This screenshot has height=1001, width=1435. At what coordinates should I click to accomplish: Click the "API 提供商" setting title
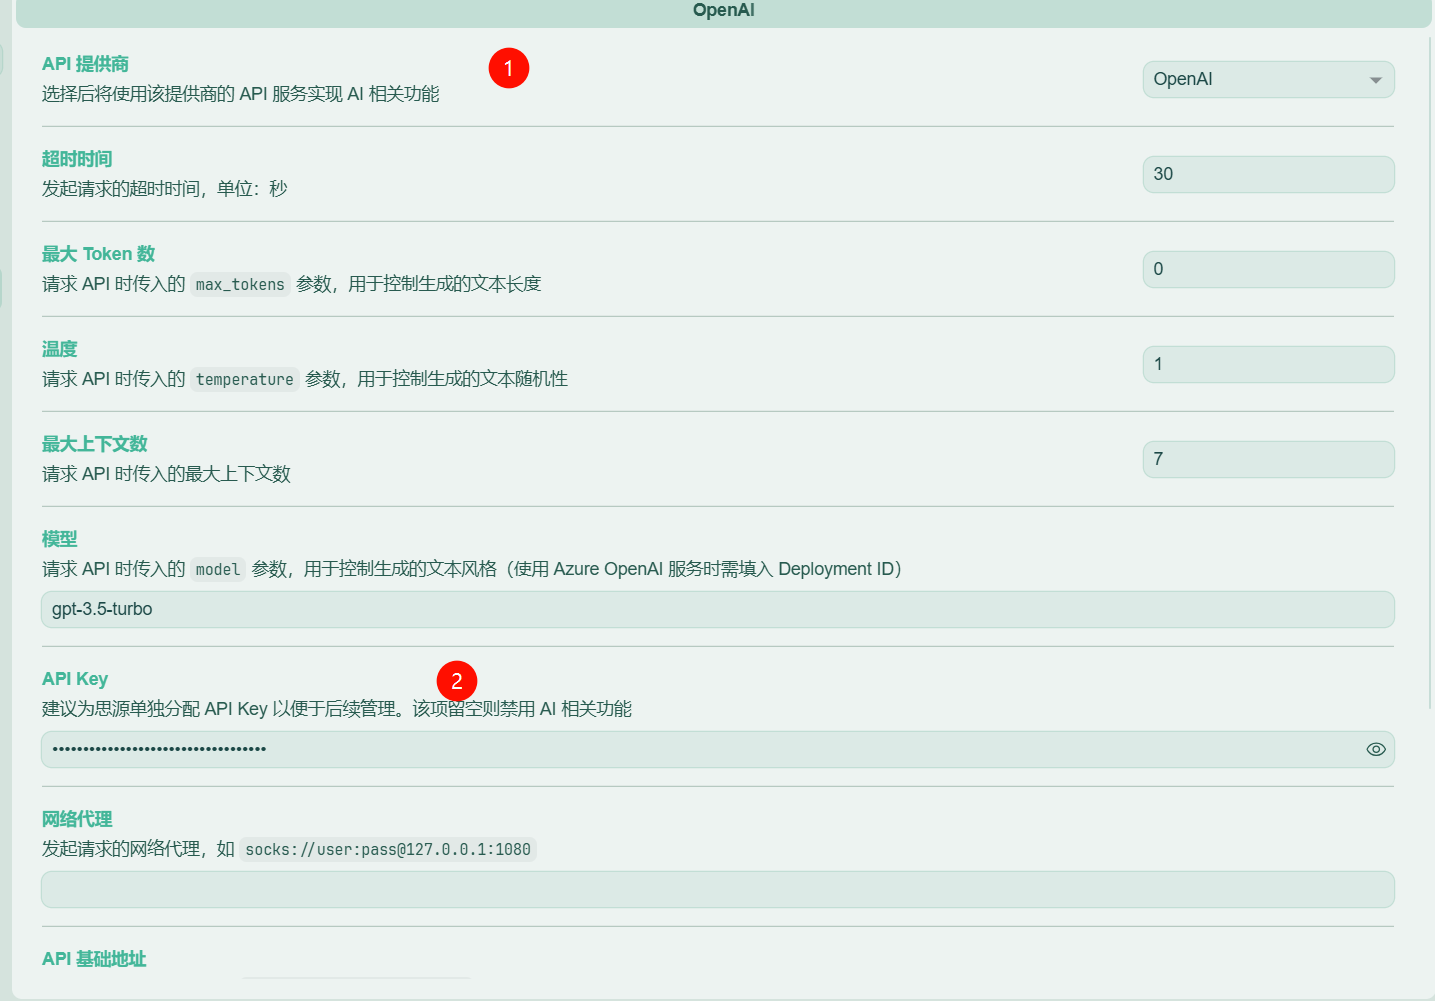click(85, 64)
